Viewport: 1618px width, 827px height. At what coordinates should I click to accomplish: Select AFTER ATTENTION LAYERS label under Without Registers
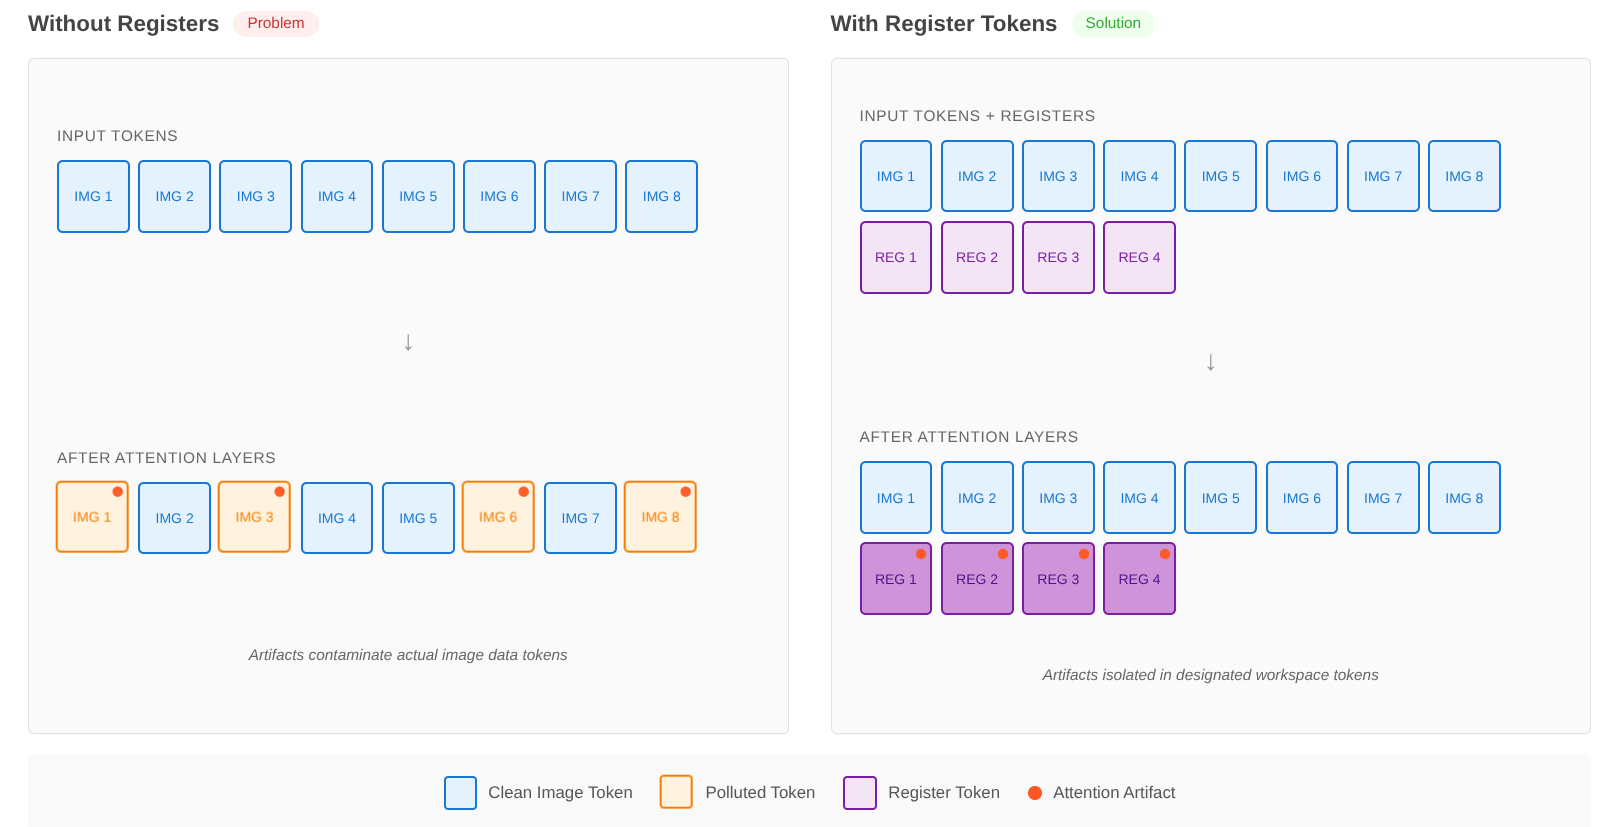[166, 458]
